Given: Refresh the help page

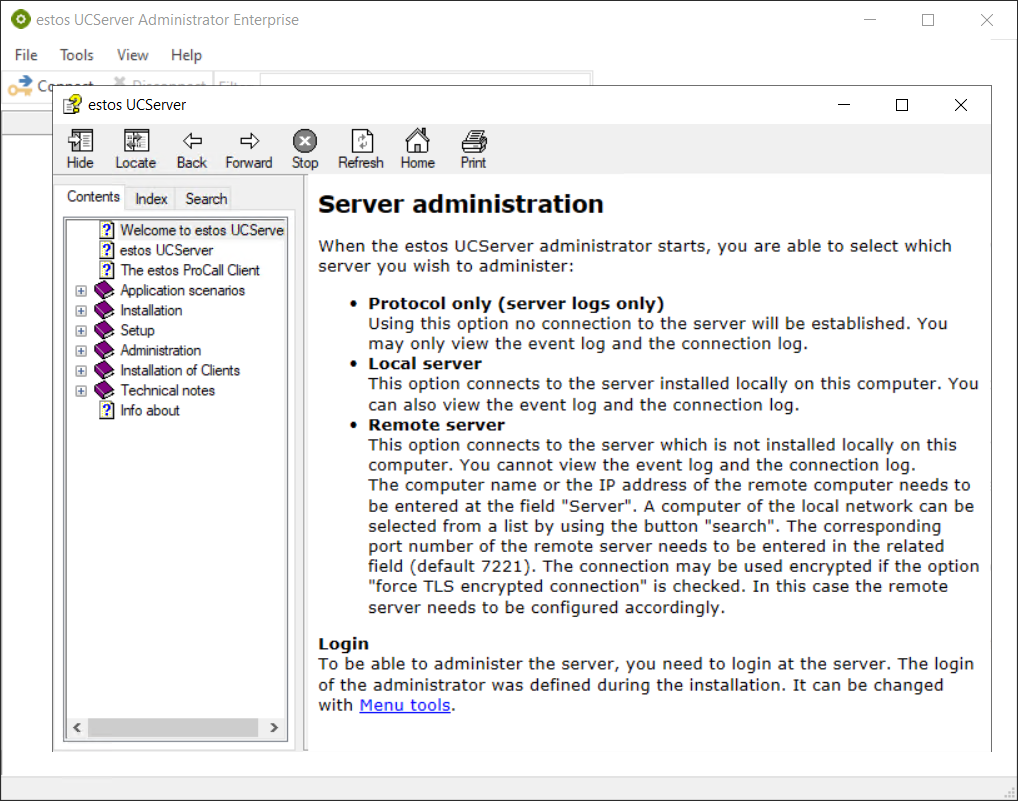Looking at the screenshot, I should [x=361, y=149].
